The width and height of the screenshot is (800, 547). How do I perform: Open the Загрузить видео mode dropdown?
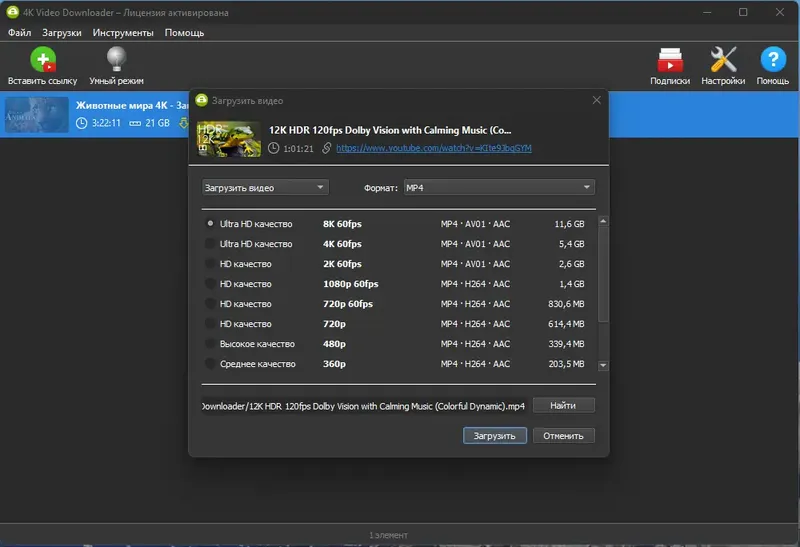265,187
